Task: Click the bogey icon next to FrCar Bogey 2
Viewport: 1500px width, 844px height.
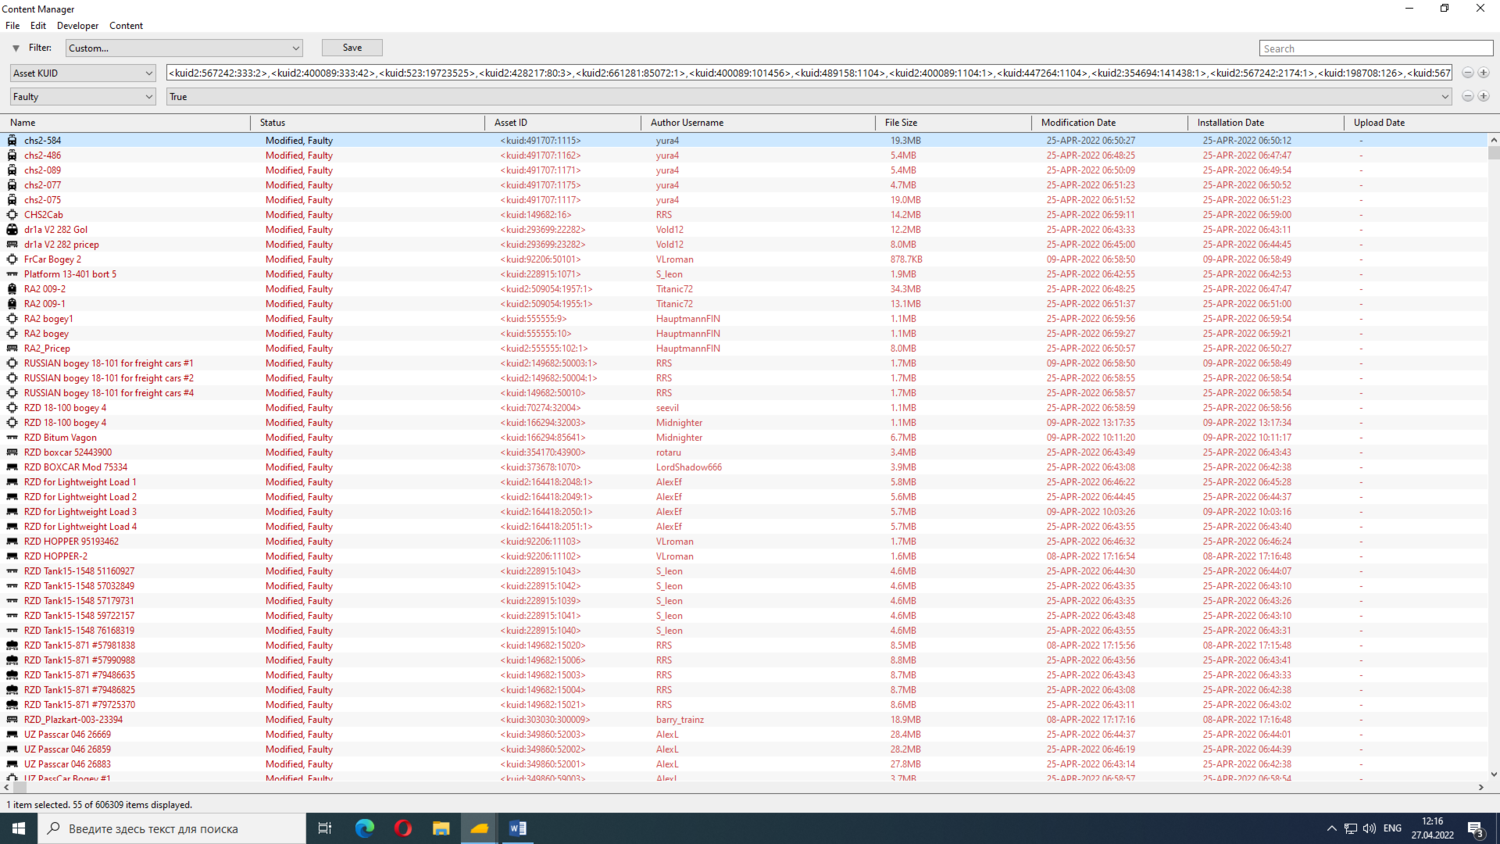Action: point(12,259)
